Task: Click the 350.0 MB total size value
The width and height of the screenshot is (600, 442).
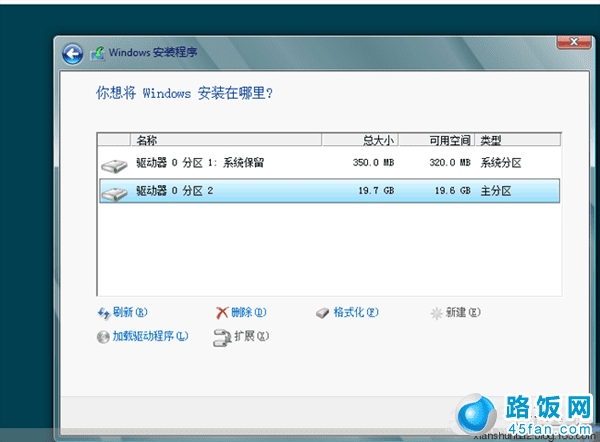Action: 373,163
